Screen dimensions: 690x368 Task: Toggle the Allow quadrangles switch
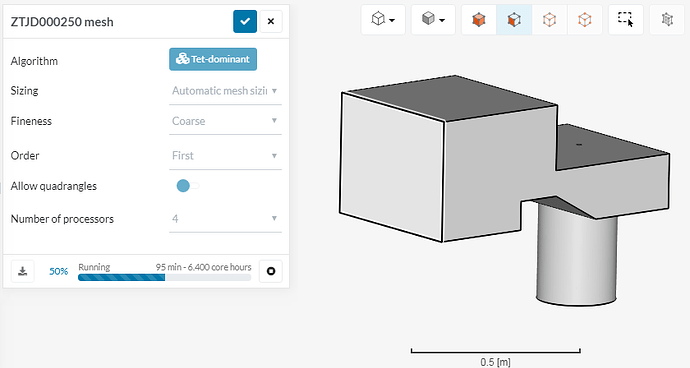click(x=187, y=186)
